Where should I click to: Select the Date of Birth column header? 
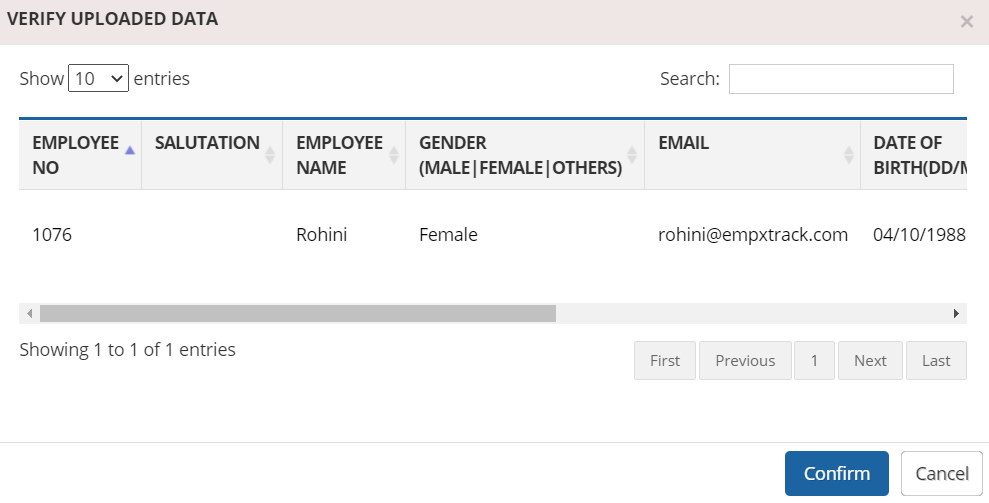[913, 155]
